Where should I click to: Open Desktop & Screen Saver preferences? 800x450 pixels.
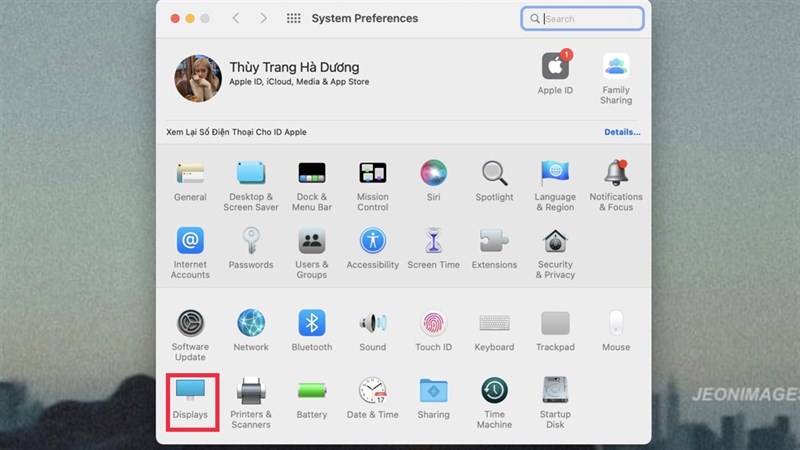tap(251, 186)
